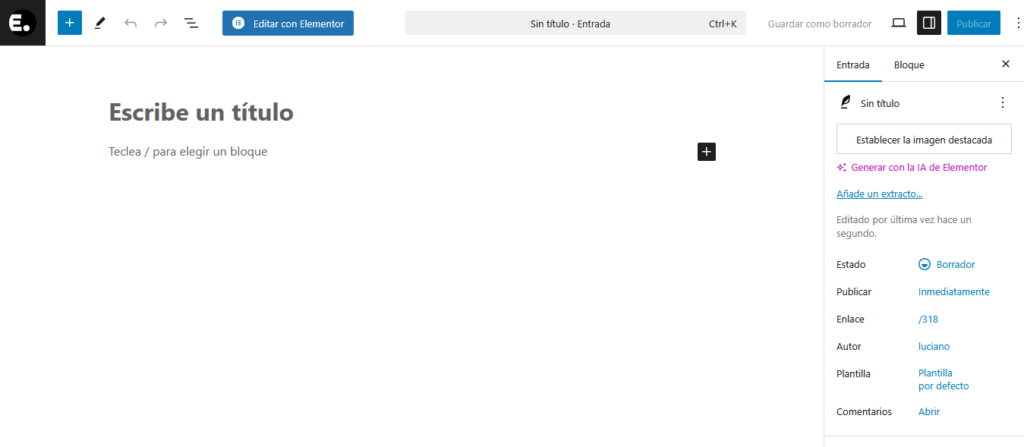Click Editar con Elementor button
Image resolution: width=1024 pixels, height=447 pixels.
pyautogui.click(x=288, y=23)
